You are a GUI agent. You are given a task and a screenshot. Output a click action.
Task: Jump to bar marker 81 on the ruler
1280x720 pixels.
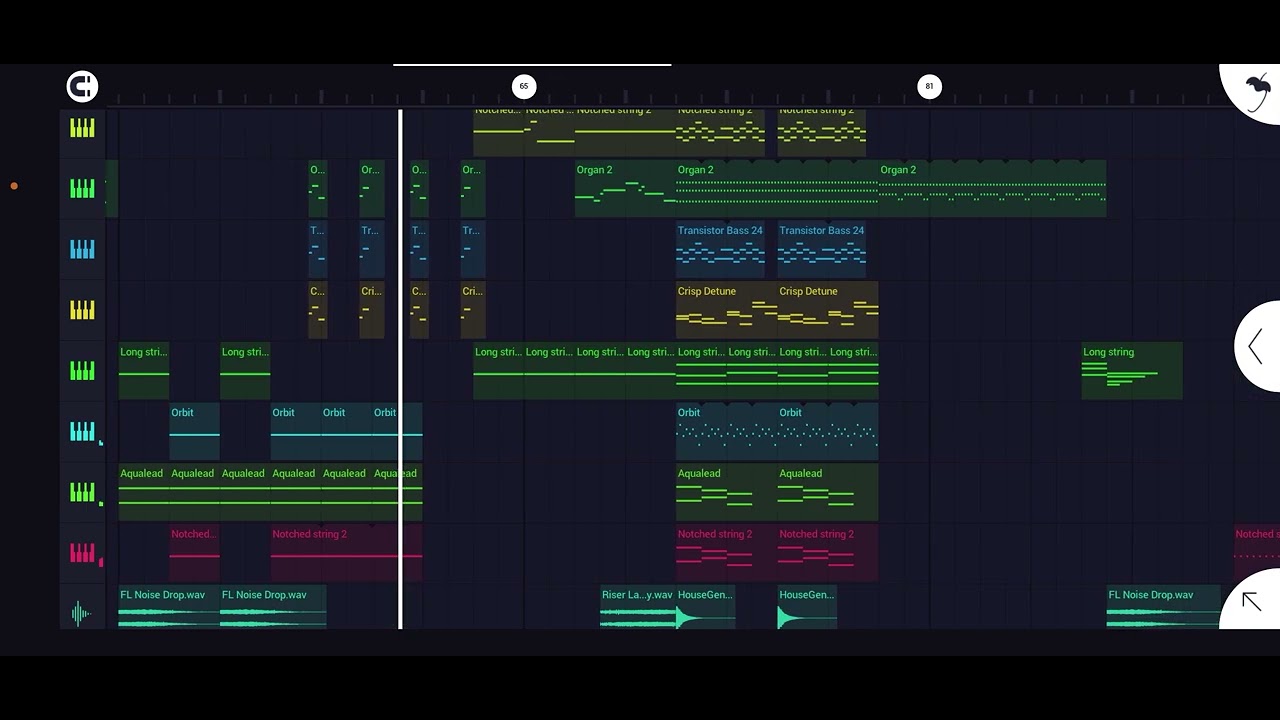(x=929, y=86)
